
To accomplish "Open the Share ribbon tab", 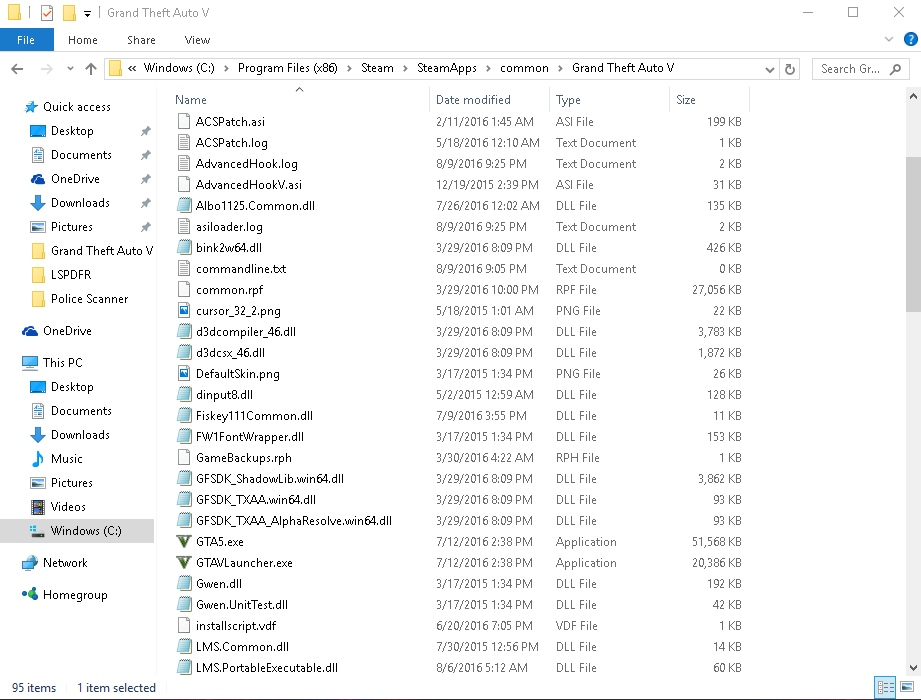I will pos(142,40).
